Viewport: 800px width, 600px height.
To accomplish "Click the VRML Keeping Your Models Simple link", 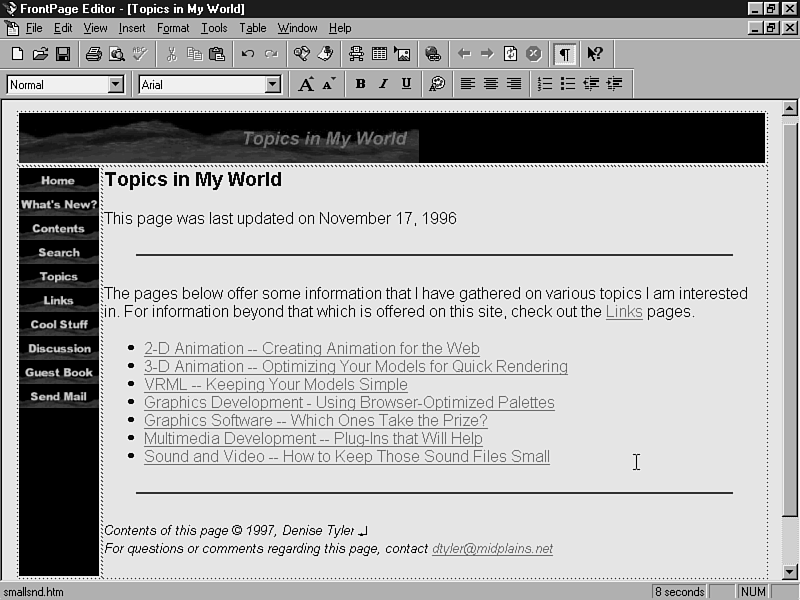I will point(275,385).
